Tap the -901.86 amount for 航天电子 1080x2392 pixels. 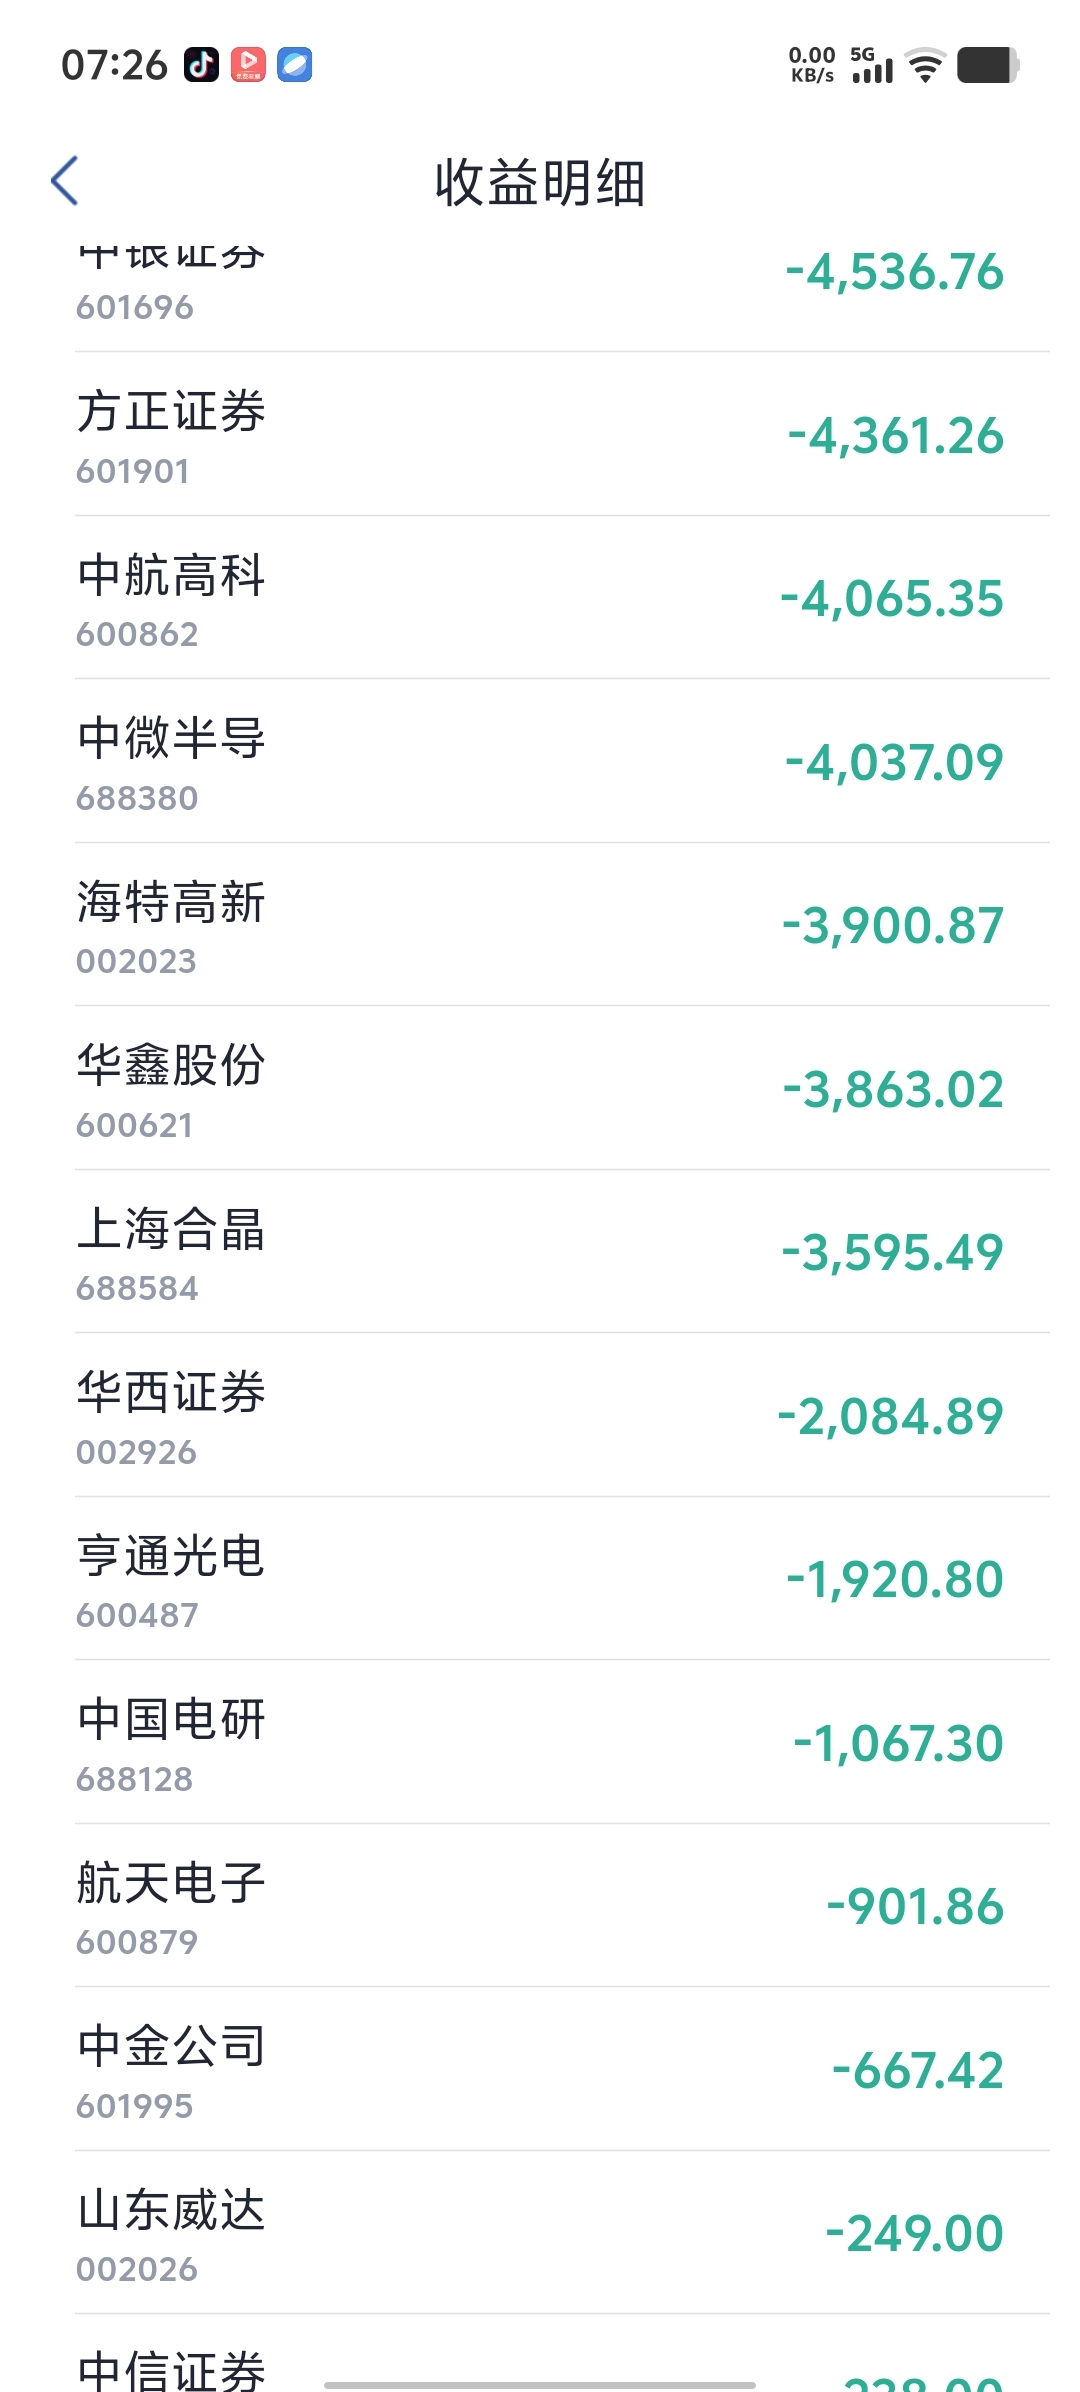pyautogui.click(x=915, y=1907)
